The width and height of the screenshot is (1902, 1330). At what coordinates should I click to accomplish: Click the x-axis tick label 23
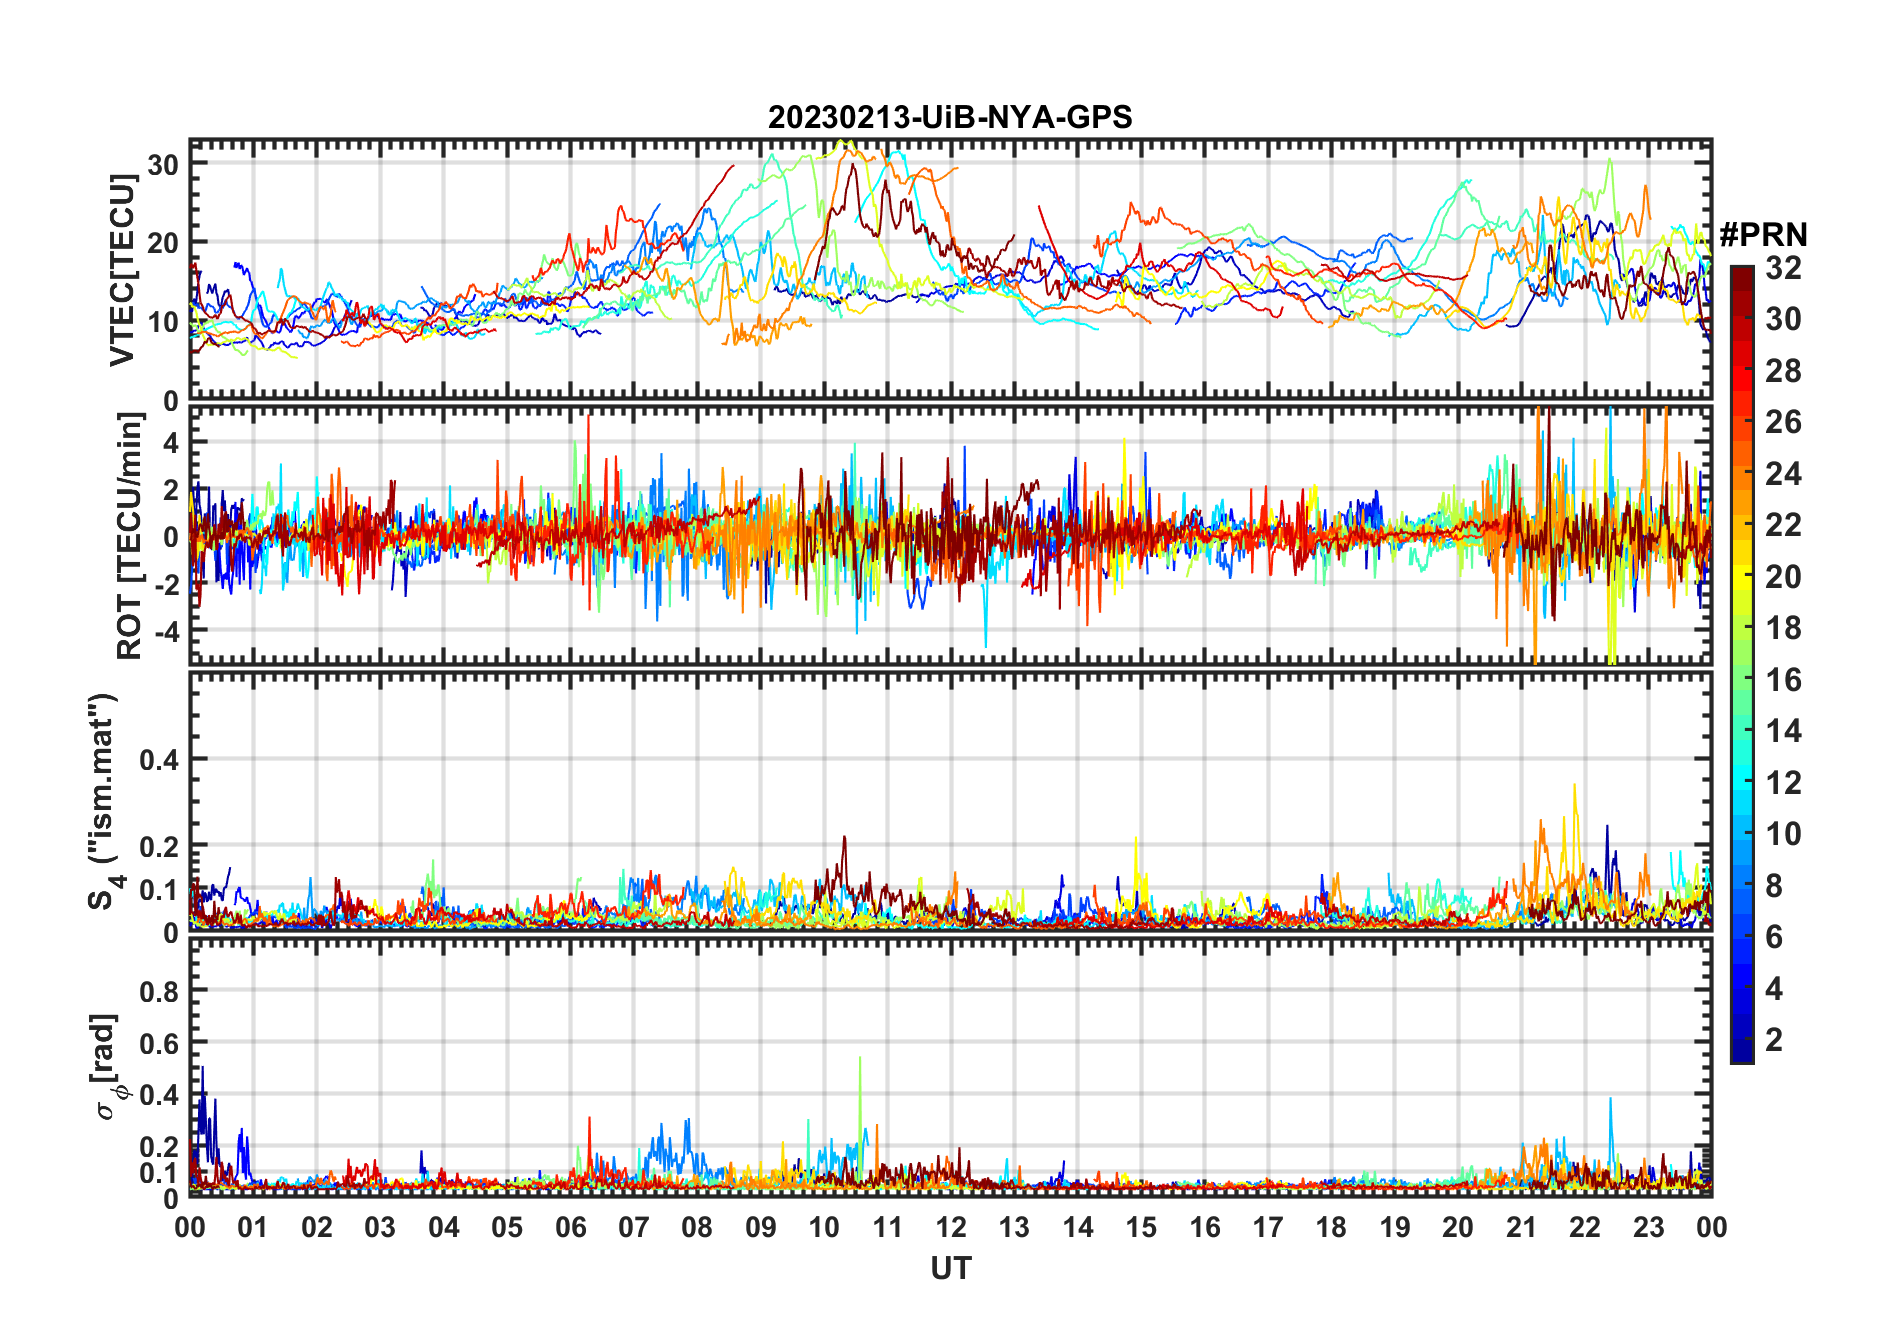(x=1648, y=1227)
